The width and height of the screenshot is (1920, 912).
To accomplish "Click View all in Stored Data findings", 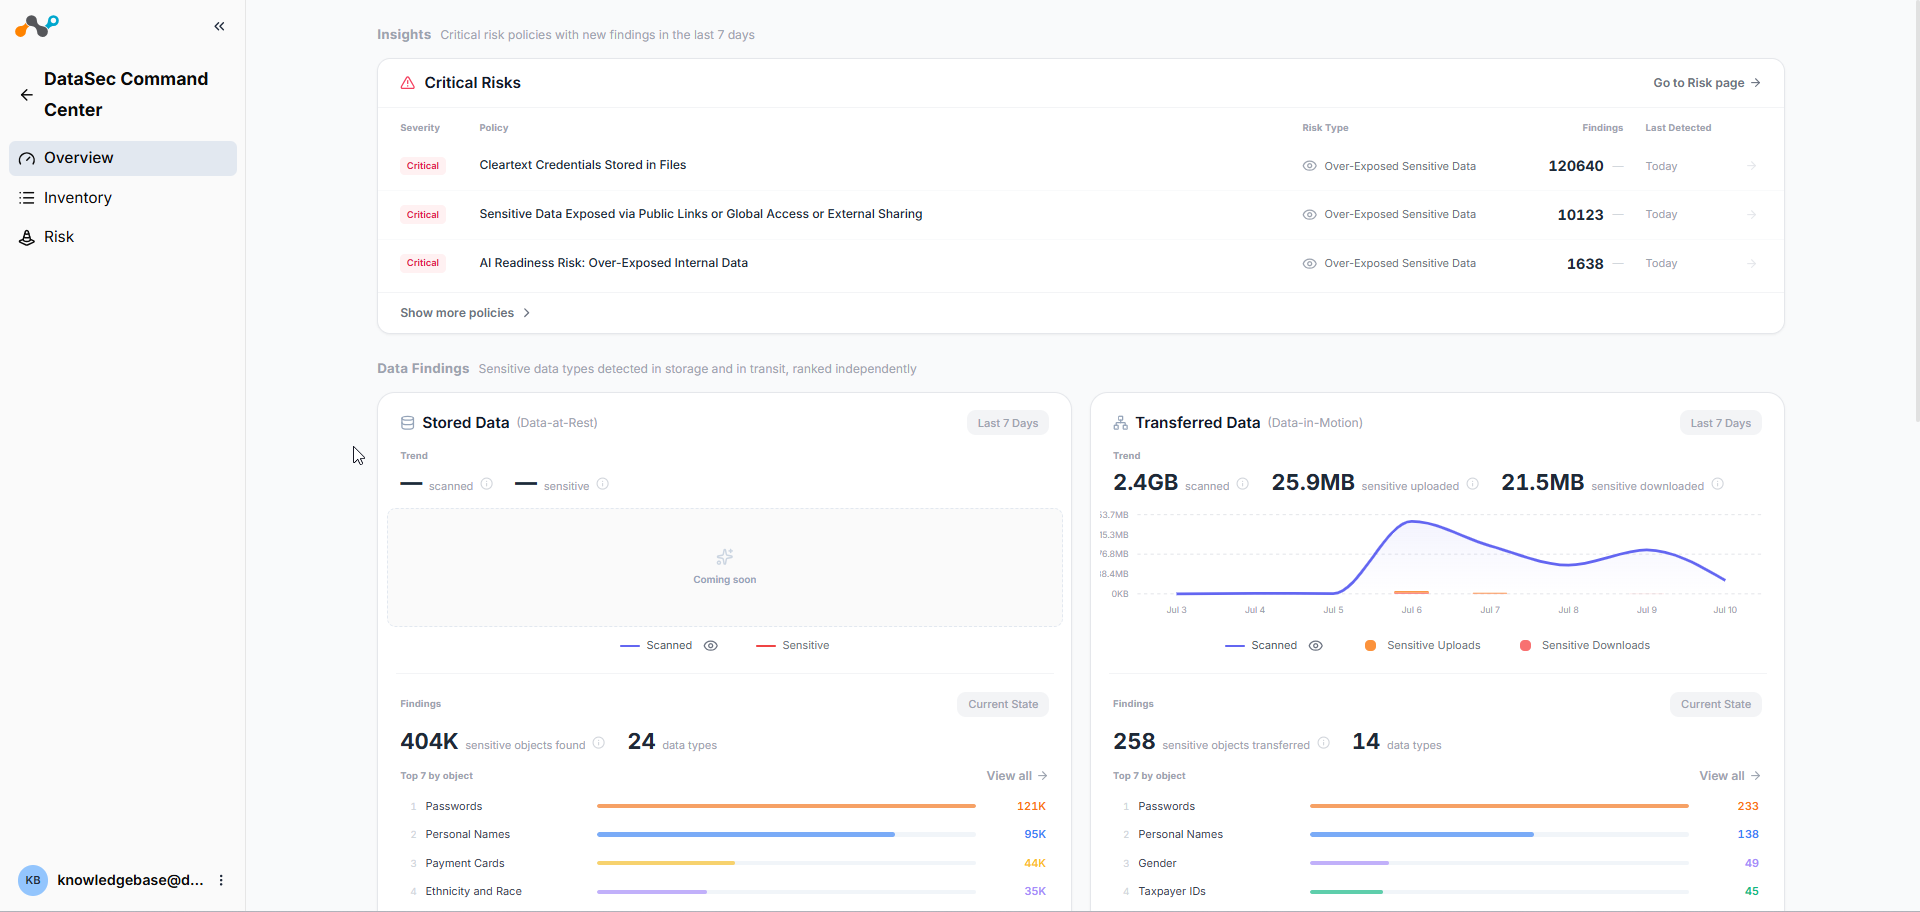I will 1017,776.
